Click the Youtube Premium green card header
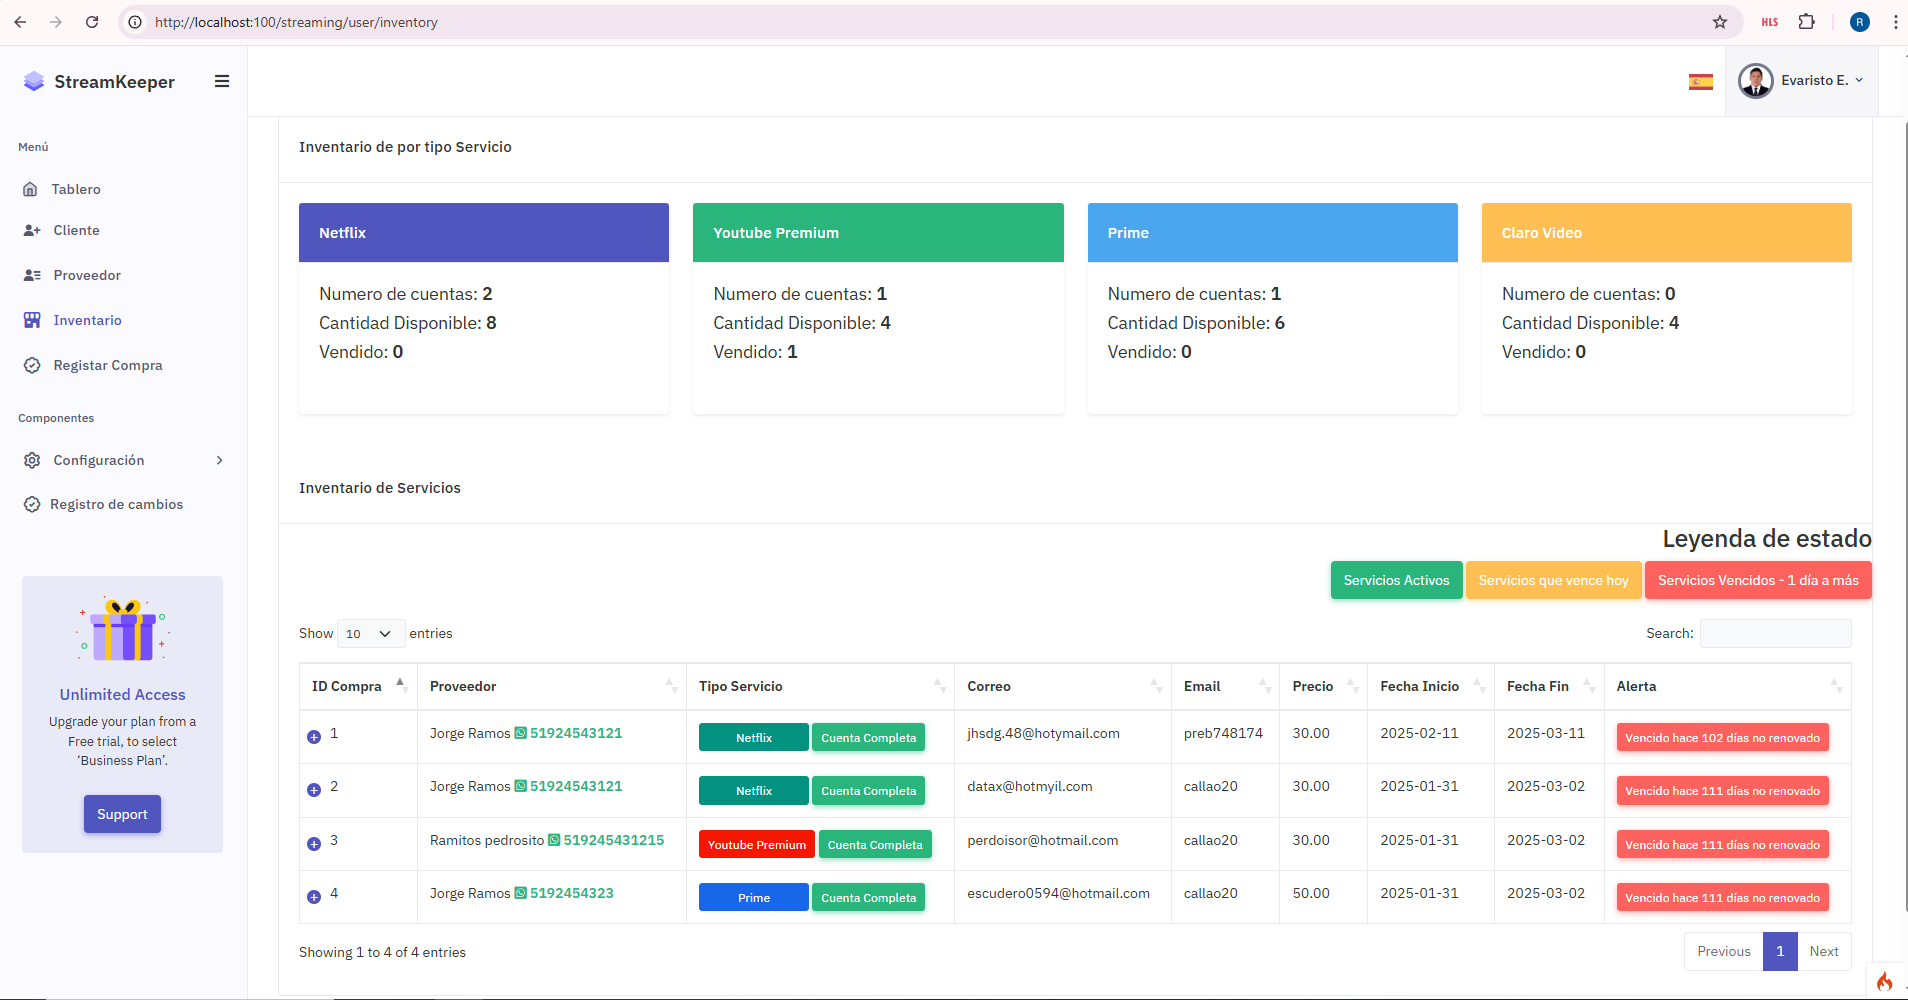Image resolution: width=1908 pixels, height=1000 pixels. [878, 232]
